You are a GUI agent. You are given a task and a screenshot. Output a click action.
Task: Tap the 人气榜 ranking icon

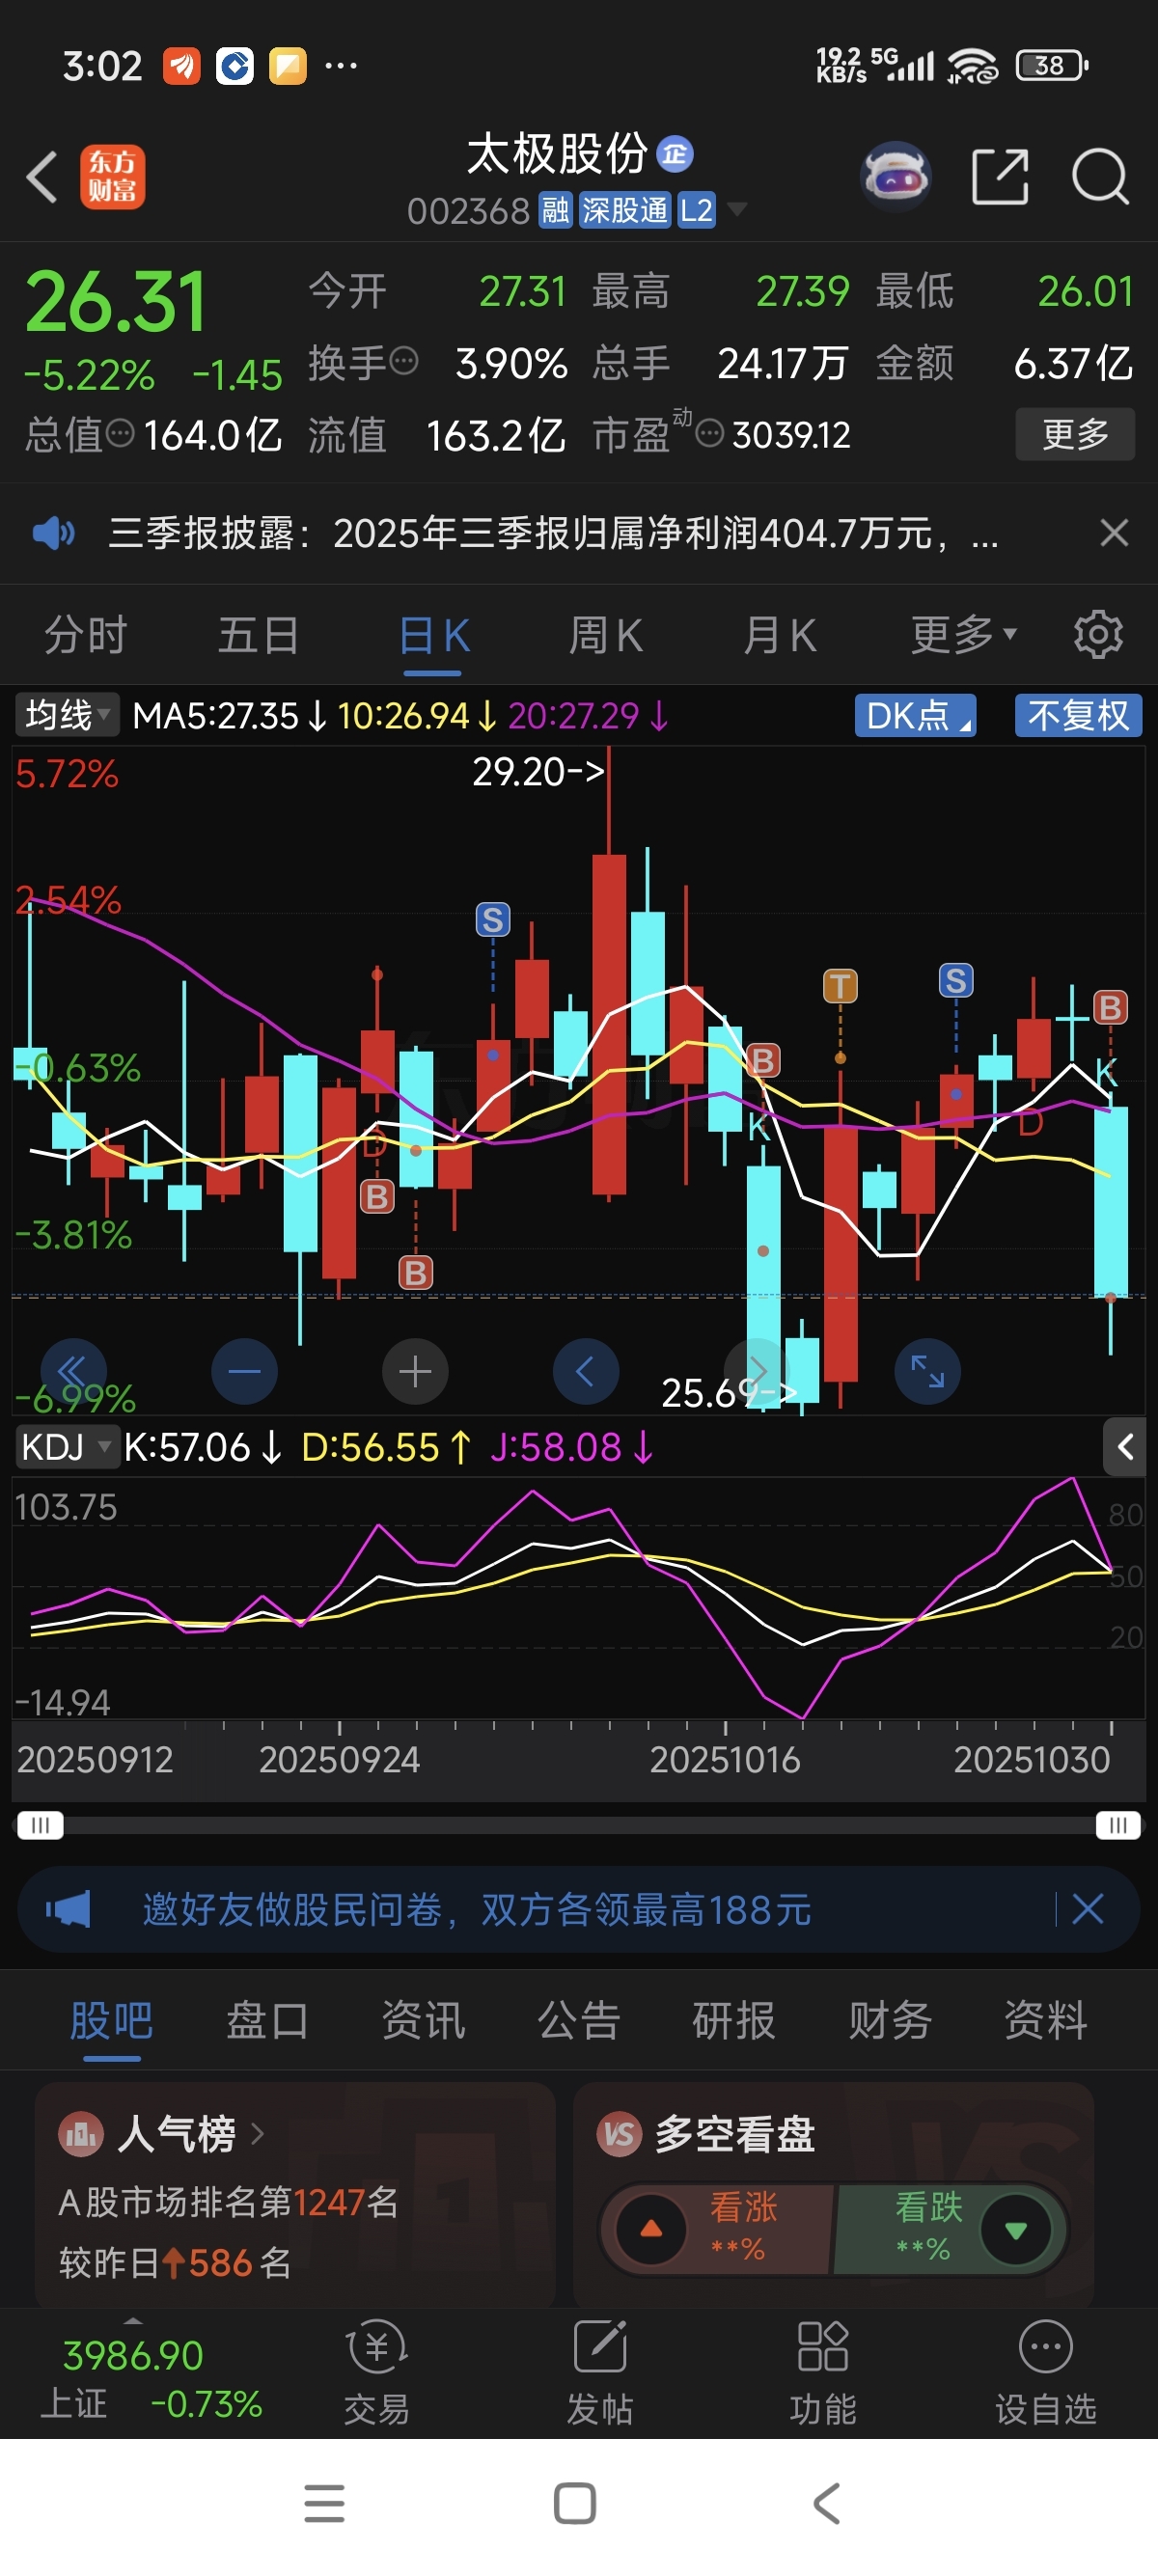81,2135
